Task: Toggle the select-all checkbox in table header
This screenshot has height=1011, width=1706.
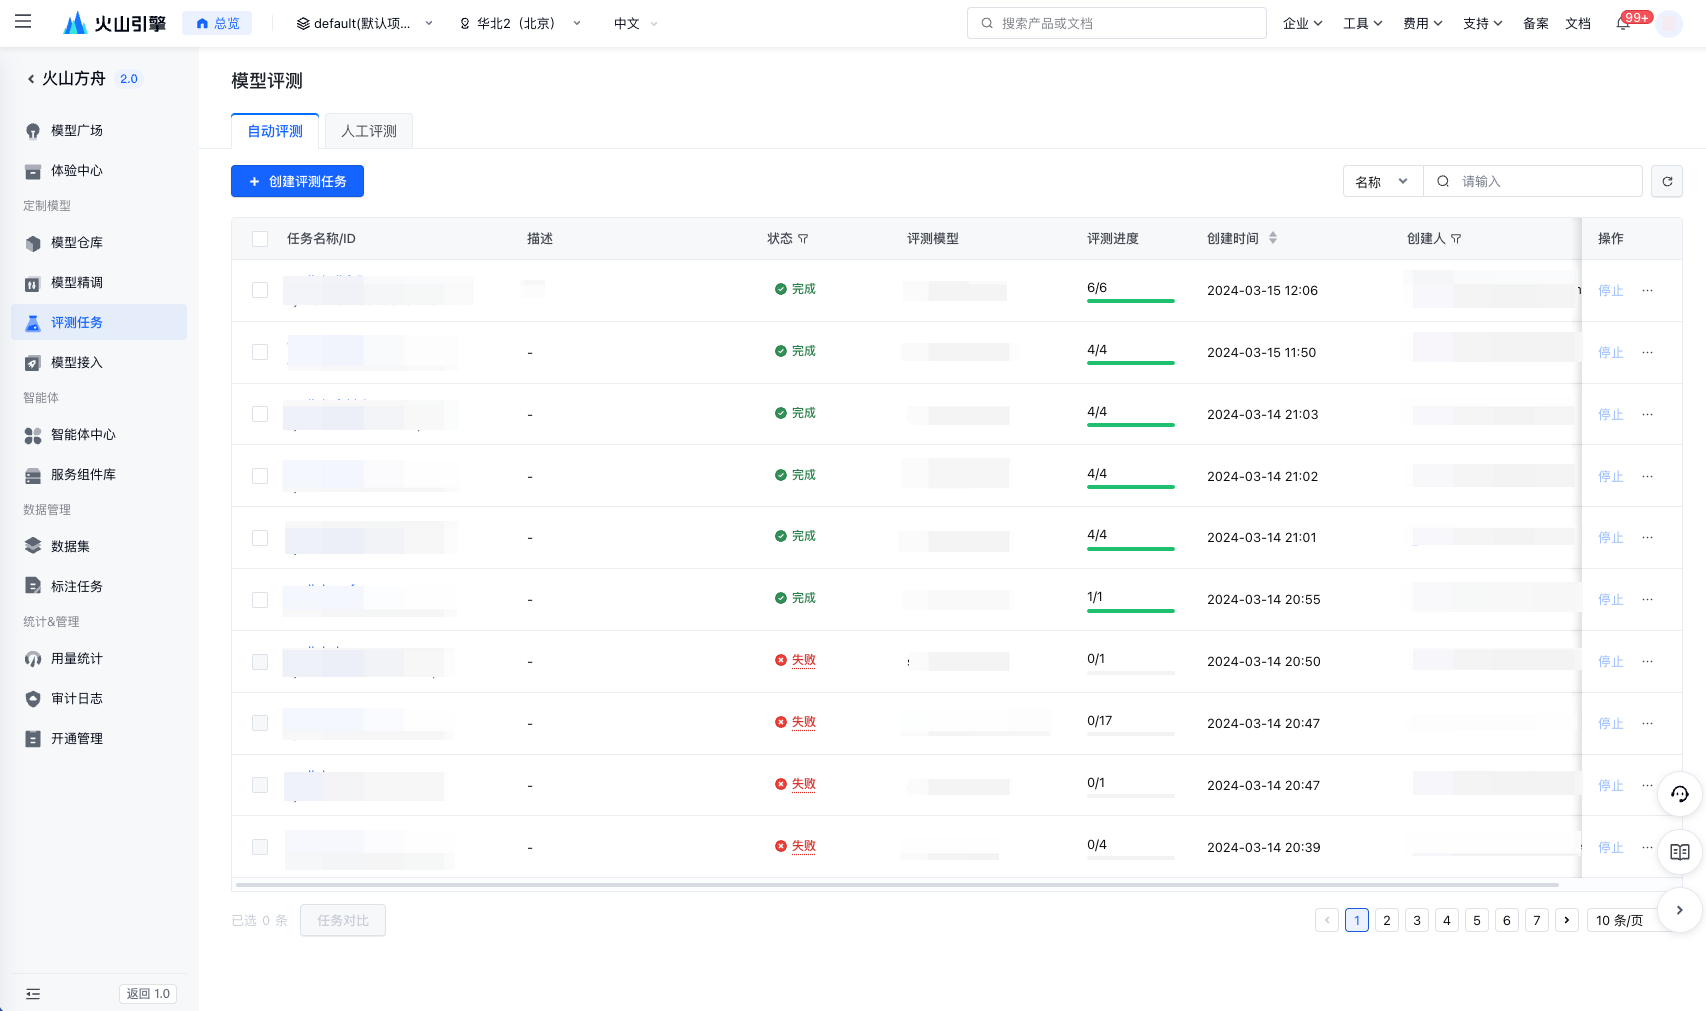Action: point(260,239)
